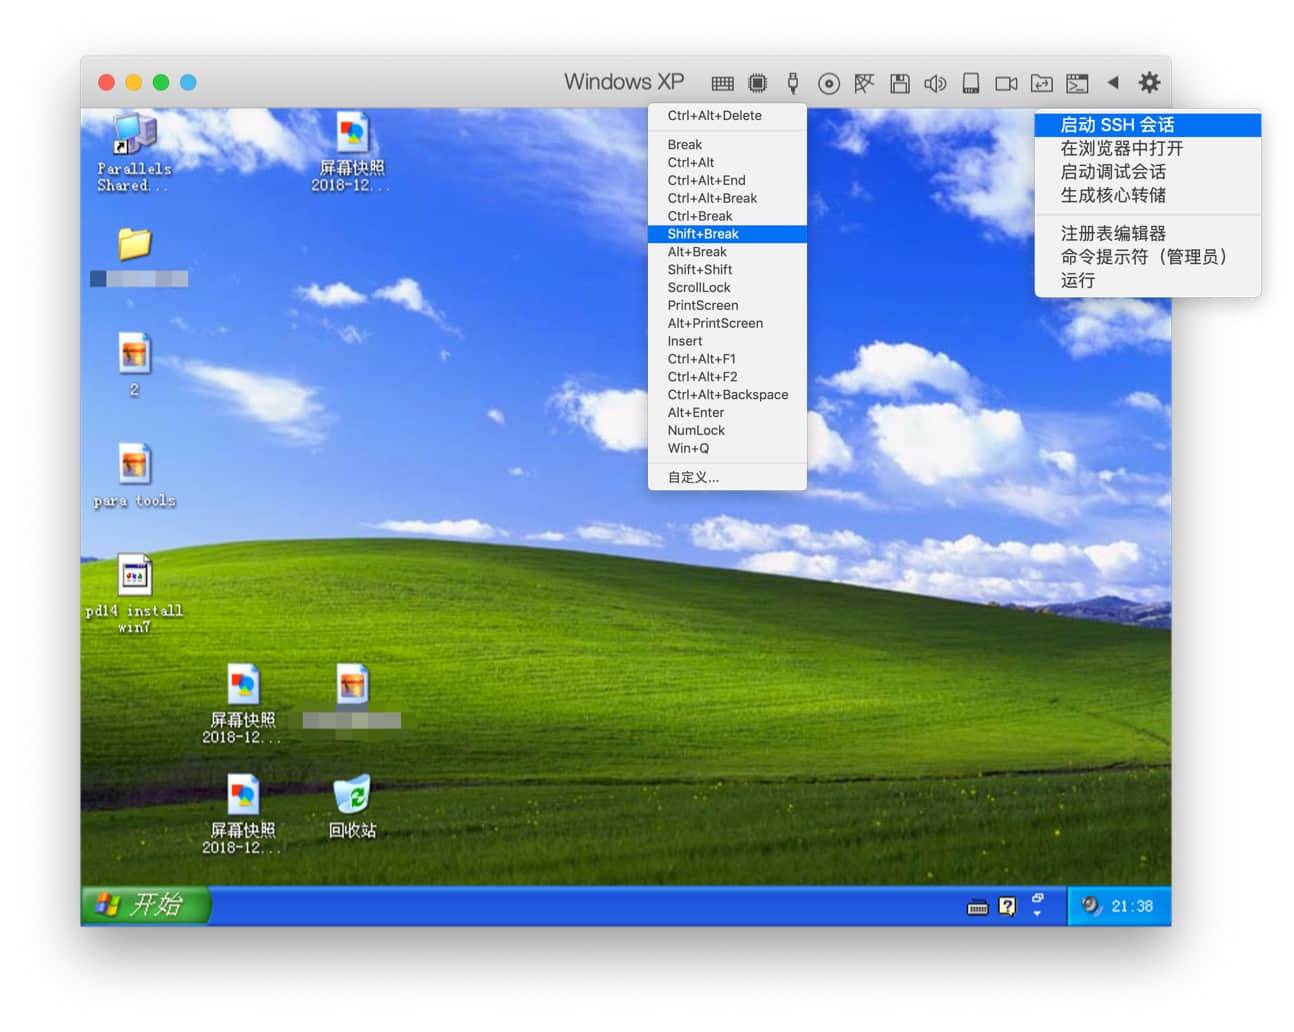Select Shift+Shift menu entry
The height and width of the screenshot is (1032, 1294).
tap(727, 270)
